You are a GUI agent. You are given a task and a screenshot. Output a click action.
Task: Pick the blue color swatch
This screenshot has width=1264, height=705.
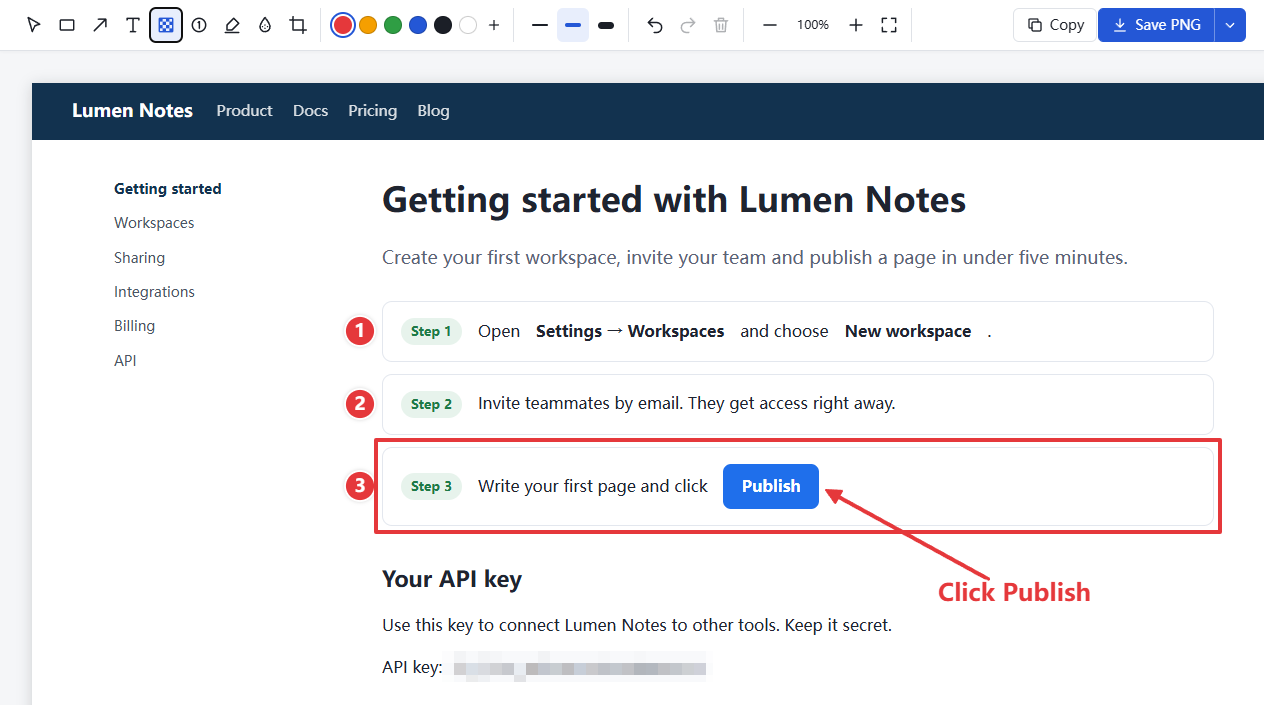pos(418,25)
